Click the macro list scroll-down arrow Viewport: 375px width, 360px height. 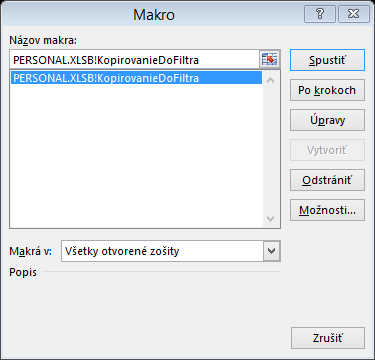pyautogui.click(x=271, y=219)
